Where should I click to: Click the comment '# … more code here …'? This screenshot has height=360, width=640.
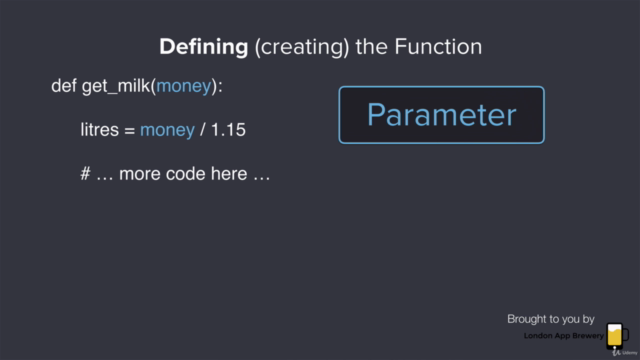click(175, 174)
